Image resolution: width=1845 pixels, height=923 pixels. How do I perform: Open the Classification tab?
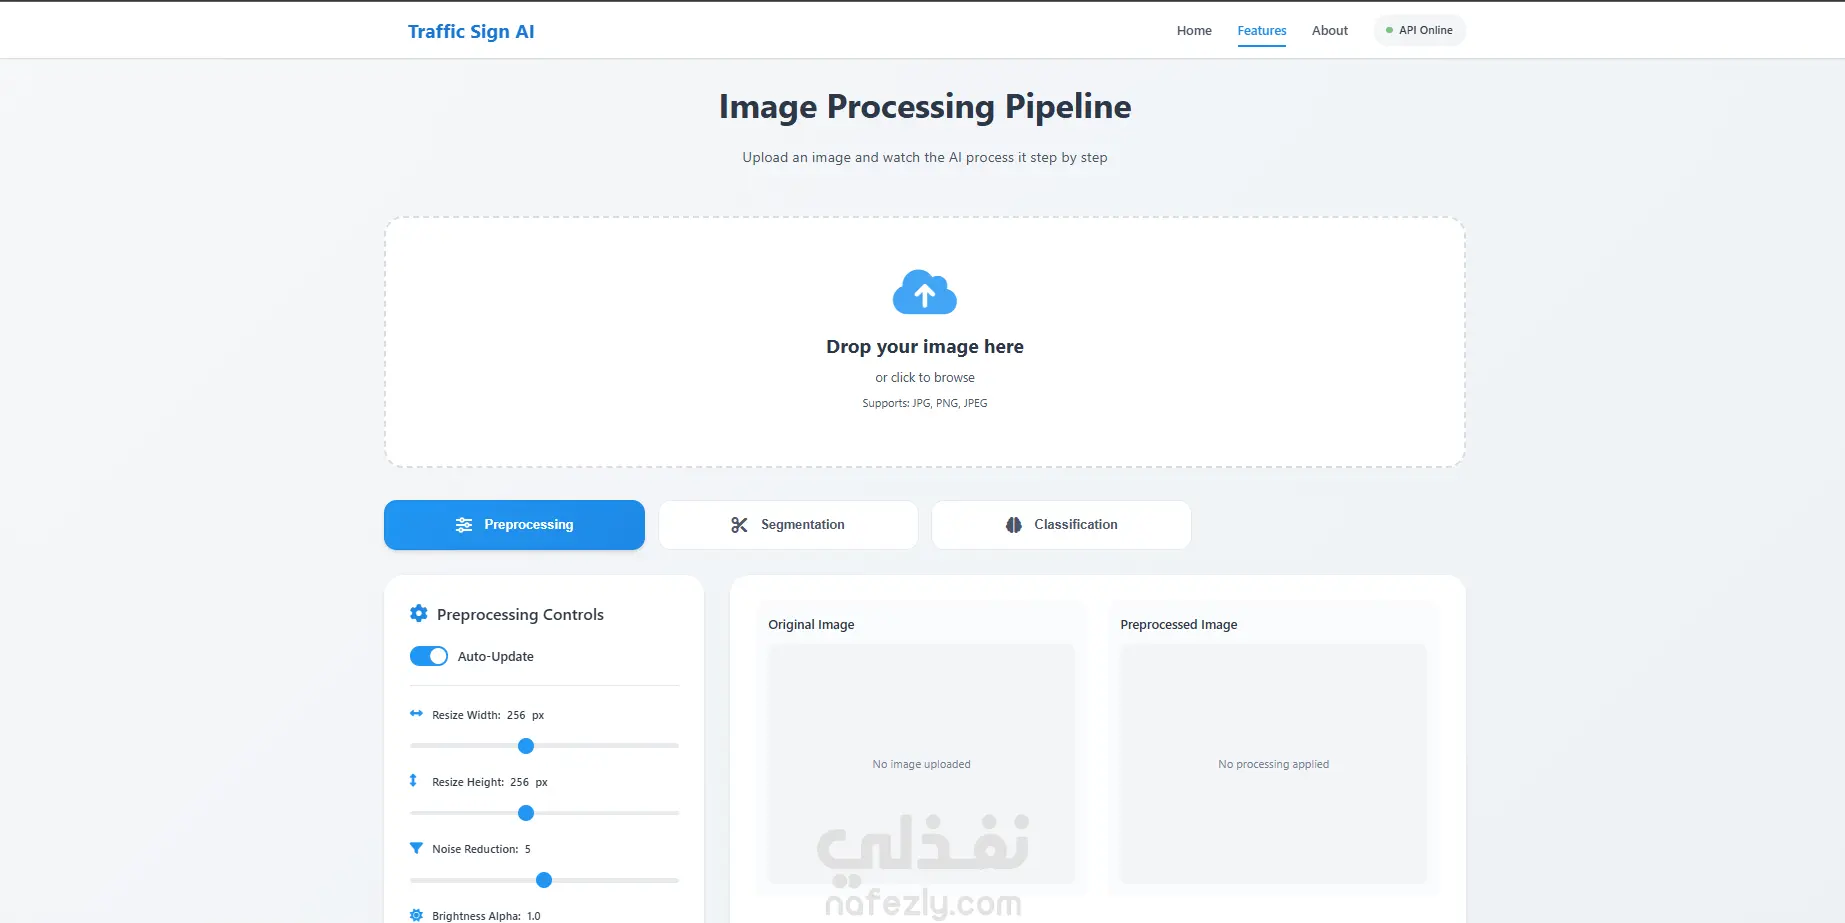click(x=1061, y=525)
